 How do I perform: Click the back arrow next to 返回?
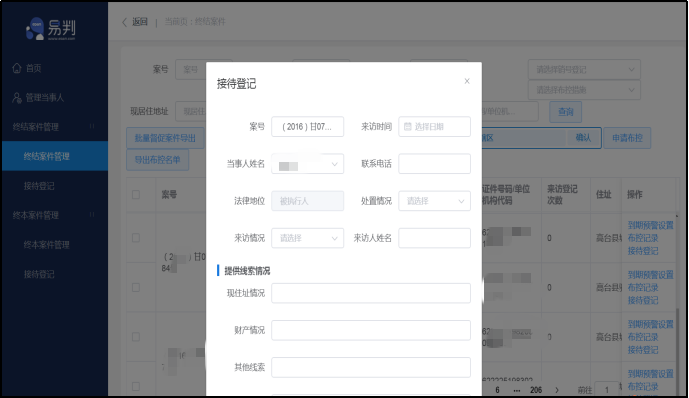[124, 22]
